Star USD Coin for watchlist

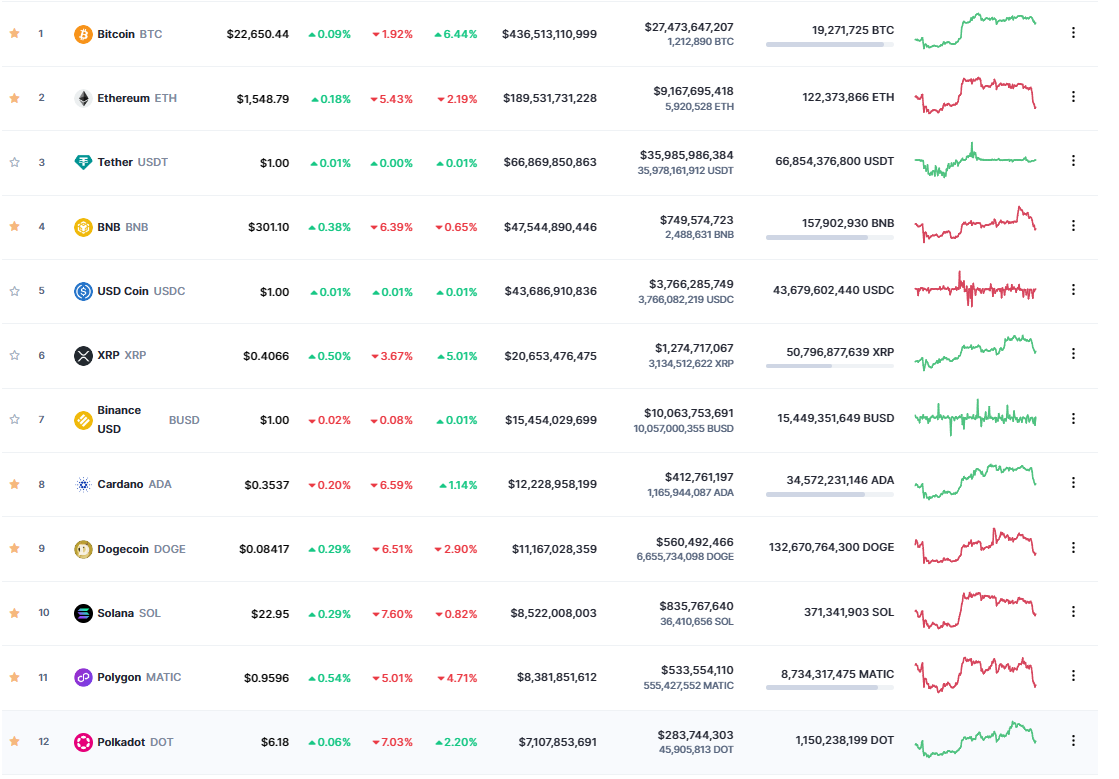tap(14, 291)
